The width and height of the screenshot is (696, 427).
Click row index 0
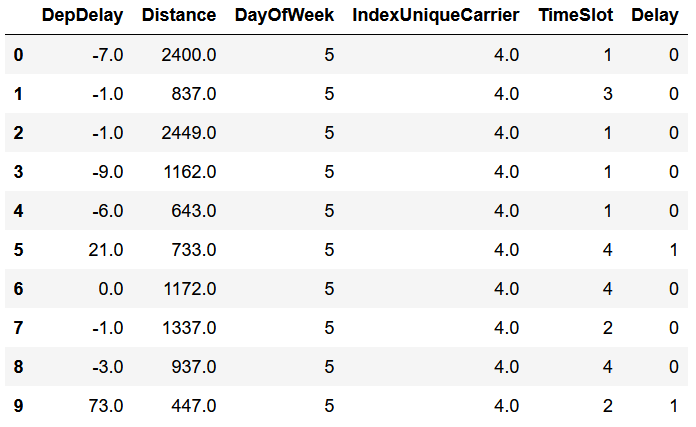[18, 55]
